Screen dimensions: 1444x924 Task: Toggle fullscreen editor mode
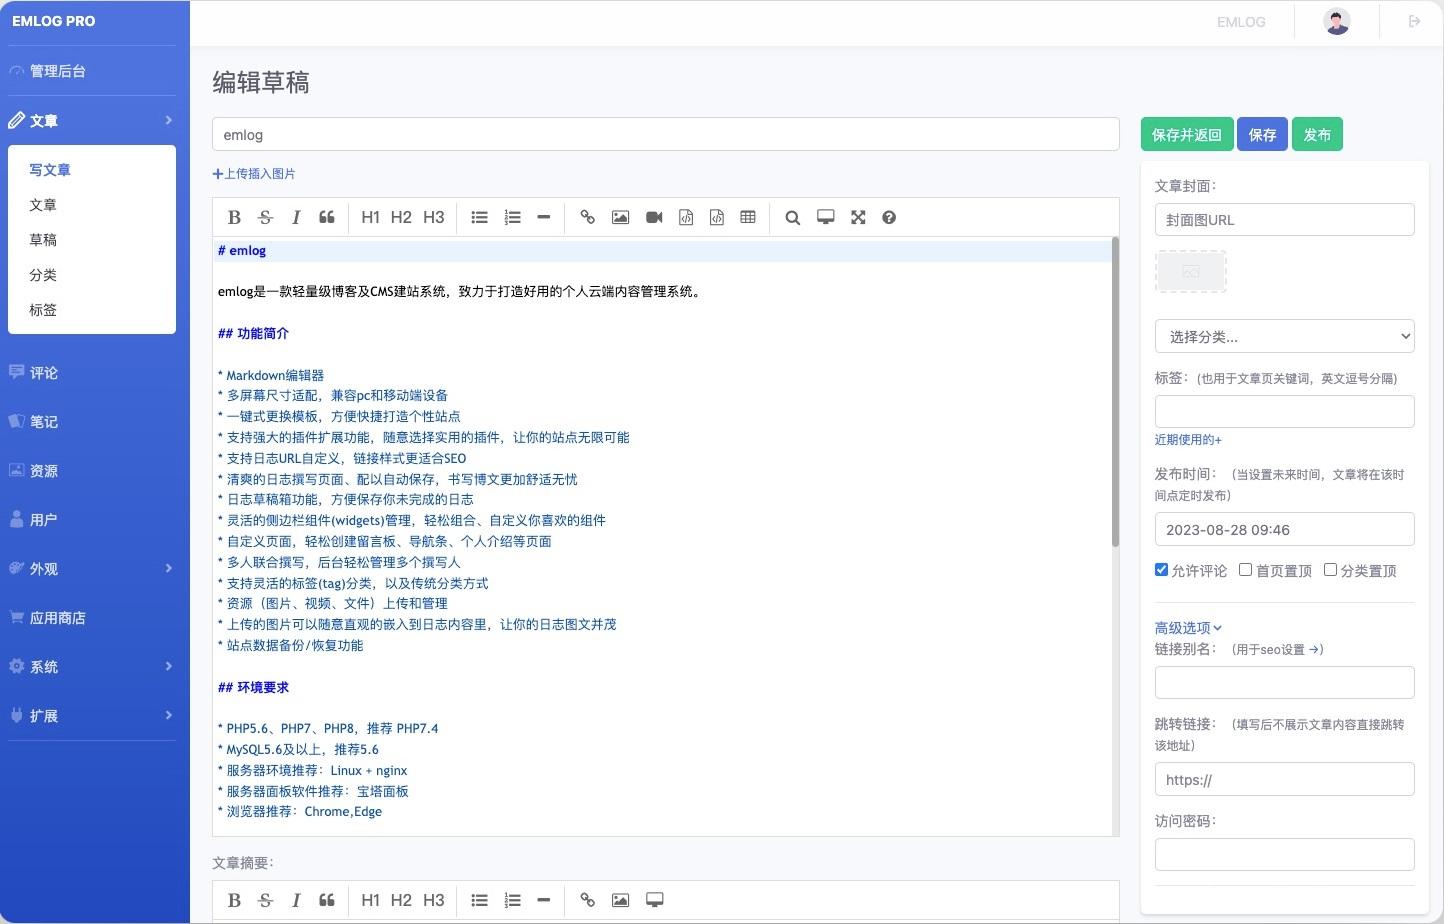pos(858,217)
